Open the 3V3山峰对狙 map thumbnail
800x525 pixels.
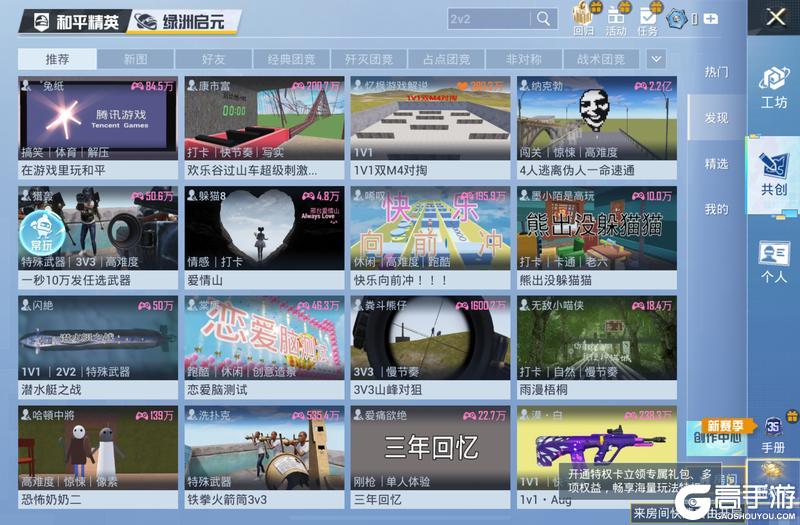click(429, 337)
